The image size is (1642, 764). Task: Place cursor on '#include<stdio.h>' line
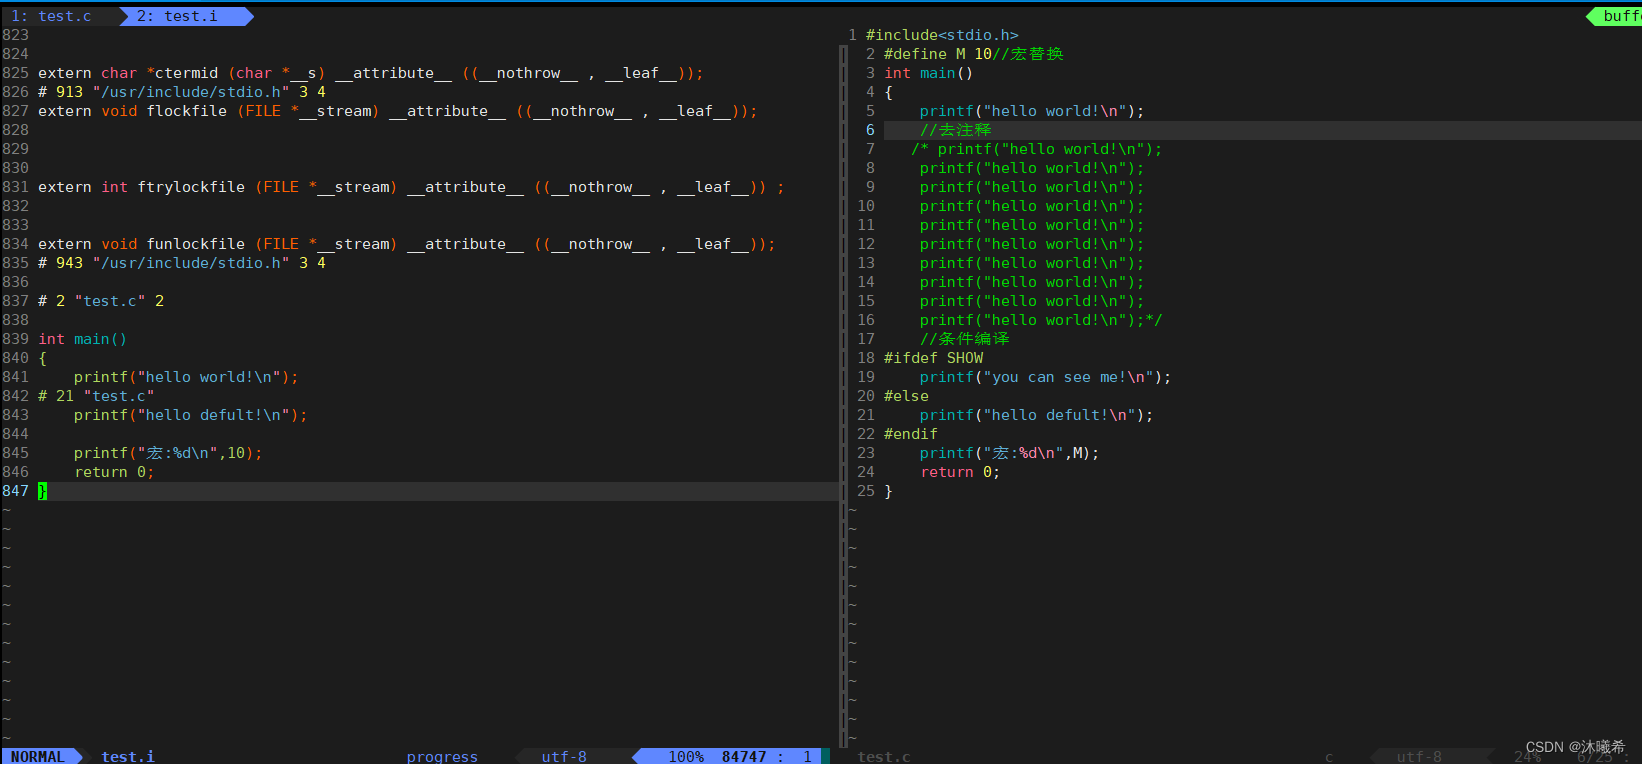pos(942,35)
